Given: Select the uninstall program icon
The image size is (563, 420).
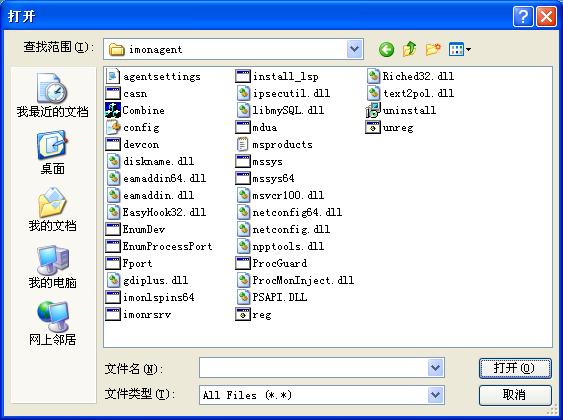Looking at the screenshot, I should coord(373,110).
